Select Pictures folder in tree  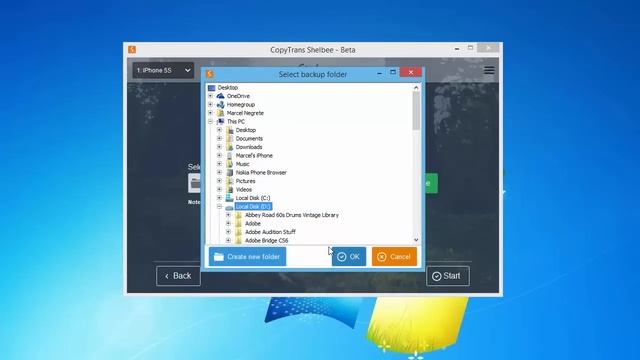[246, 181]
